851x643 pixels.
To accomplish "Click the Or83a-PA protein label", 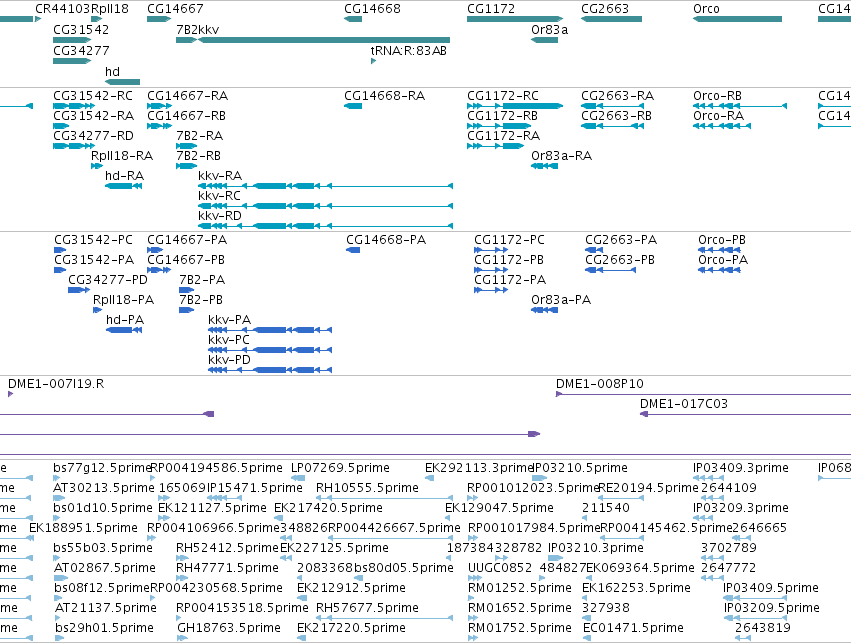I will [x=561, y=300].
